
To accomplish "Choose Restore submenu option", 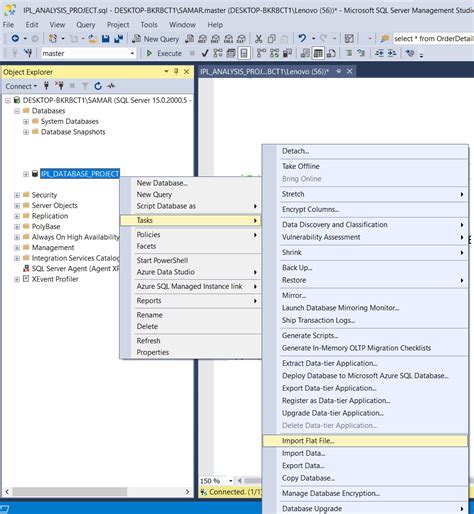I will click(x=365, y=280).
